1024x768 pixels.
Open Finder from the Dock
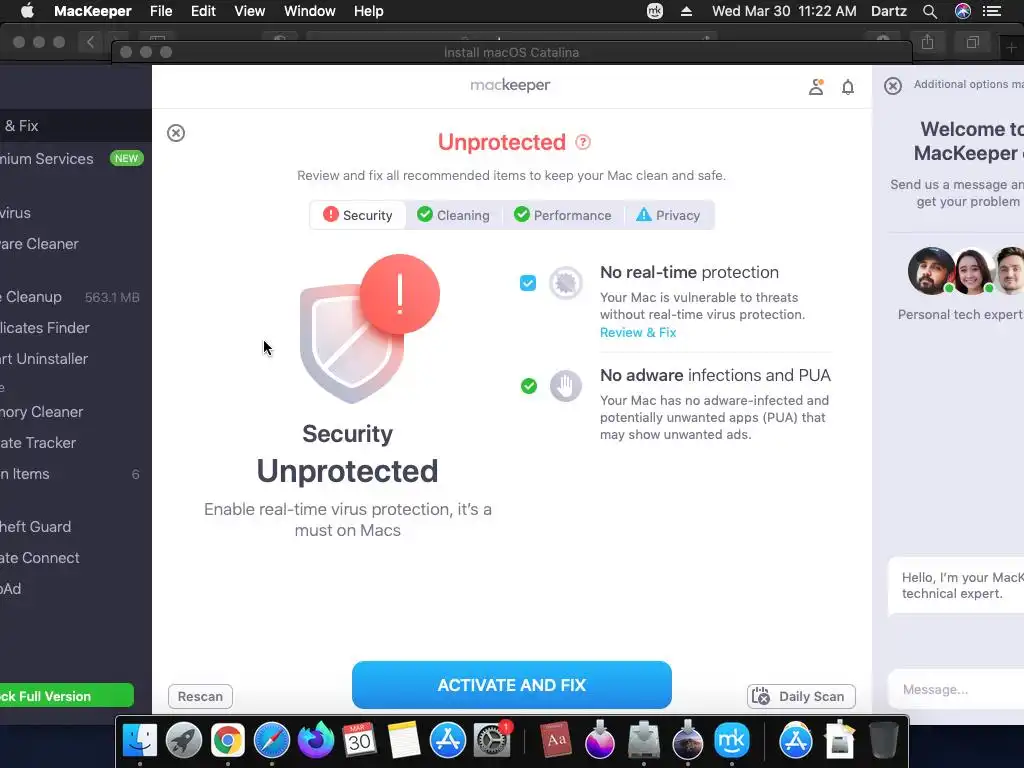(140, 740)
